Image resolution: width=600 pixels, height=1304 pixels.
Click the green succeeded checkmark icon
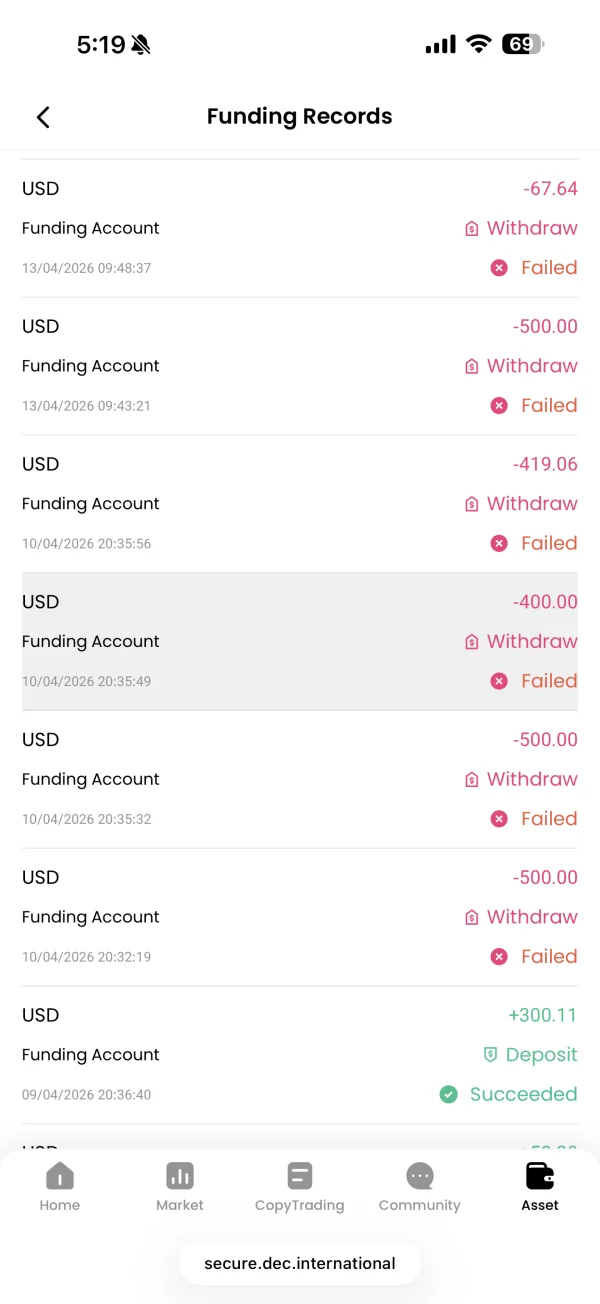449,1095
